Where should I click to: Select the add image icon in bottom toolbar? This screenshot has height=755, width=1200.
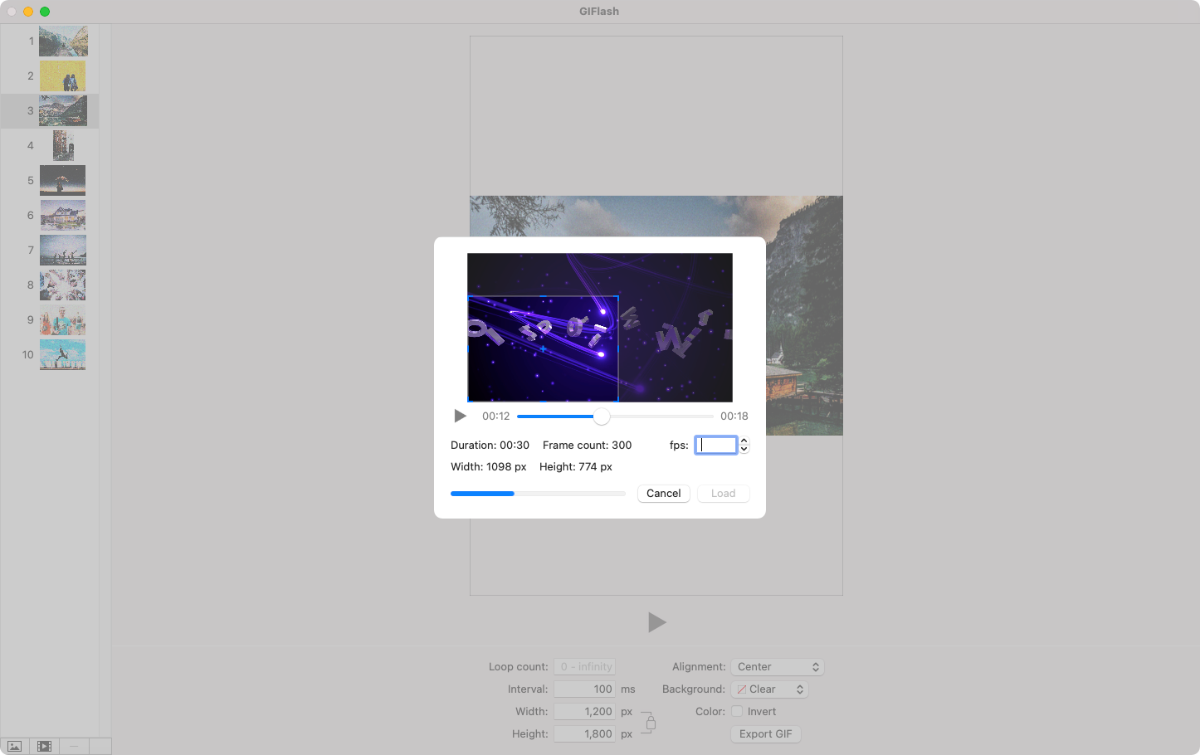click(x=14, y=745)
